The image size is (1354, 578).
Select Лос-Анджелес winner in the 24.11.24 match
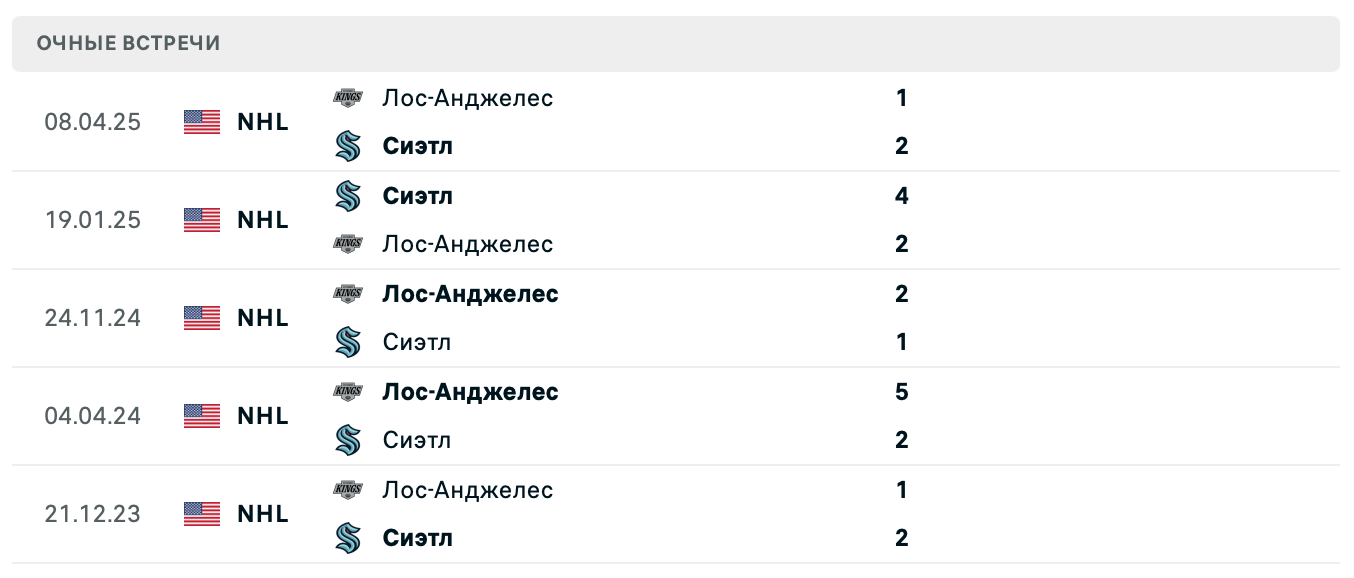point(470,294)
